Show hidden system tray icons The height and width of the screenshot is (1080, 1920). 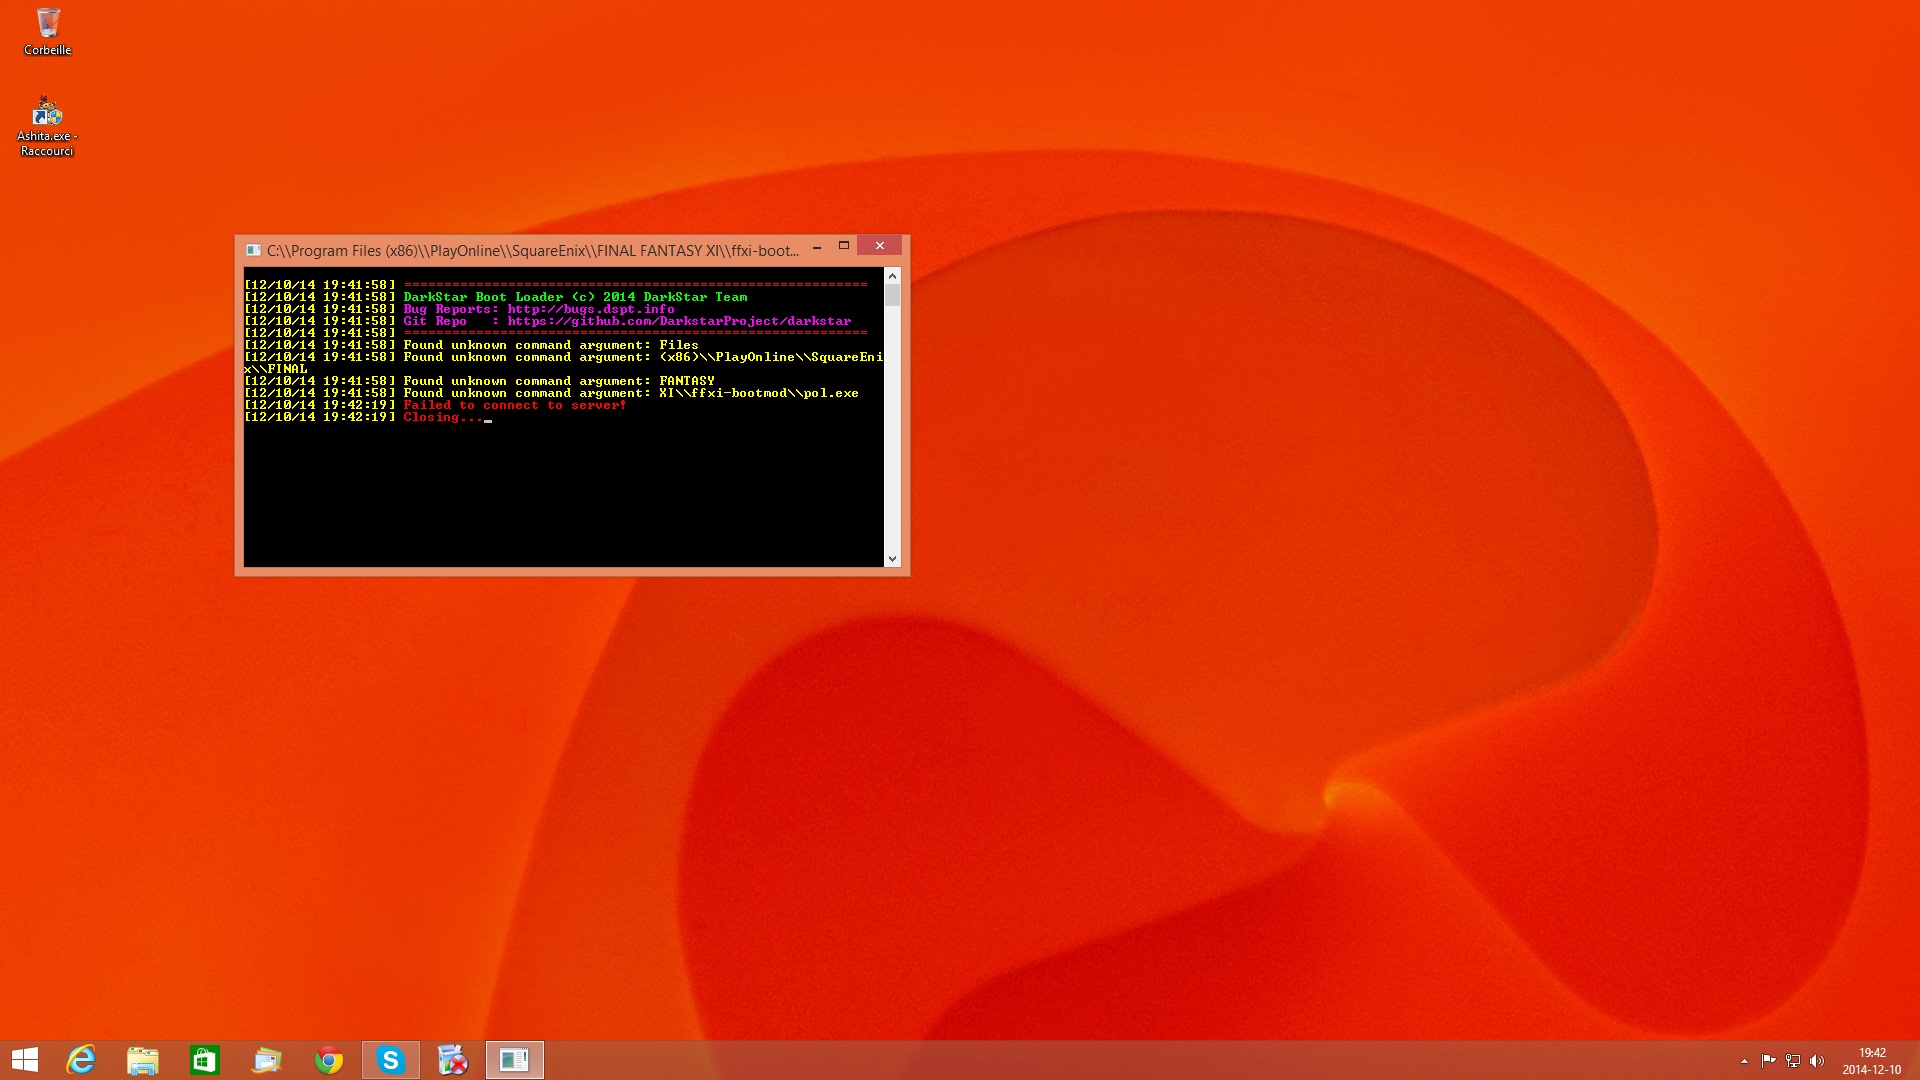(1744, 1061)
